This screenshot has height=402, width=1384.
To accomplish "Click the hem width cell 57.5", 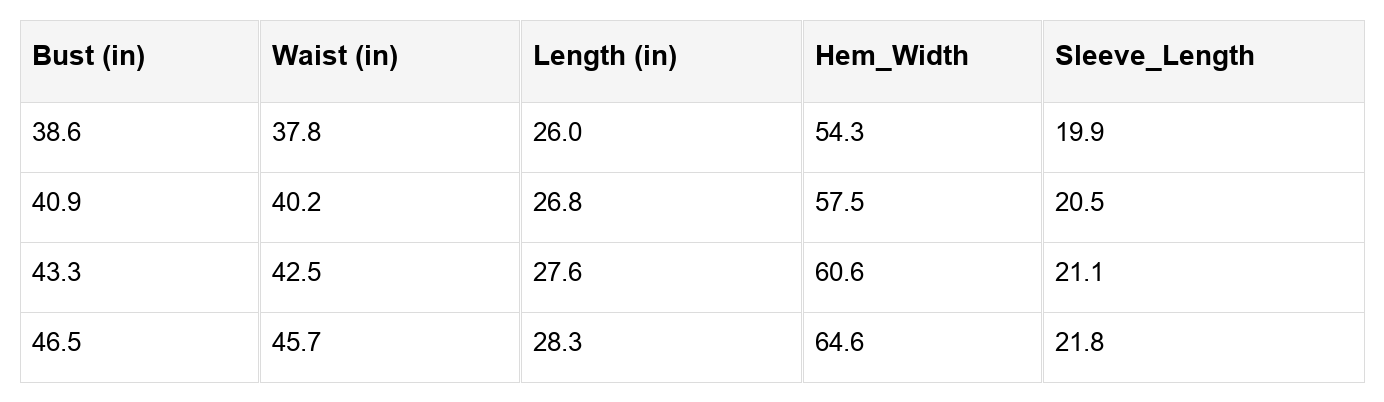I will click(x=840, y=203).
